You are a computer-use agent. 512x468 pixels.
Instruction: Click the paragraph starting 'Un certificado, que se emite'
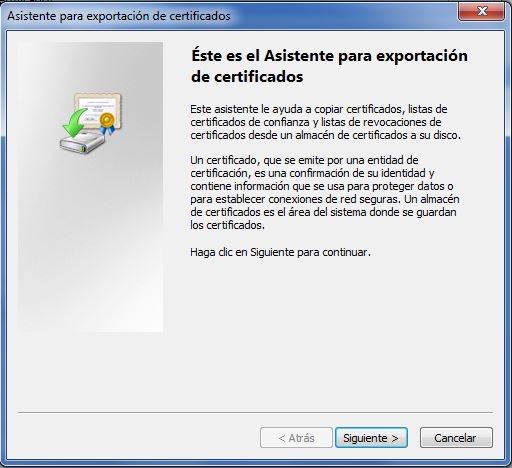(x=325, y=193)
